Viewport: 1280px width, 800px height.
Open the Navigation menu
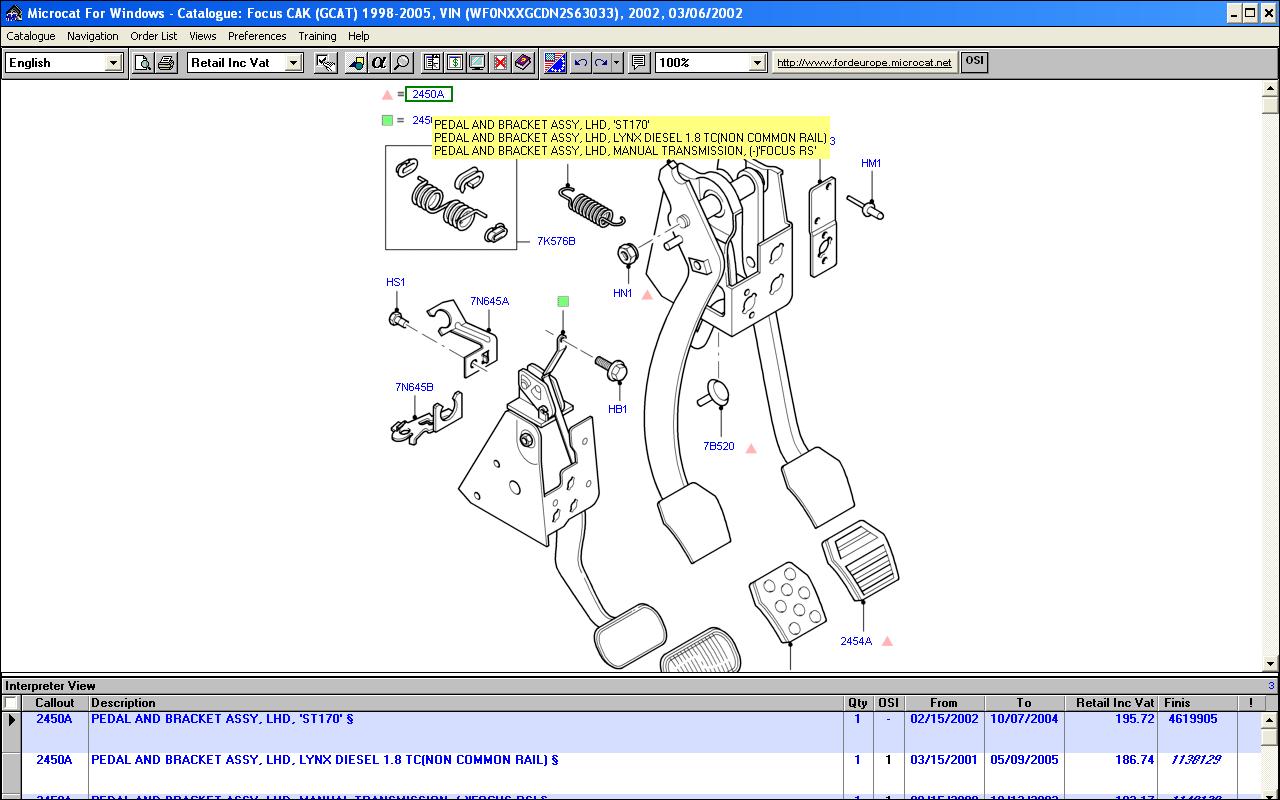pyautogui.click(x=92, y=36)
